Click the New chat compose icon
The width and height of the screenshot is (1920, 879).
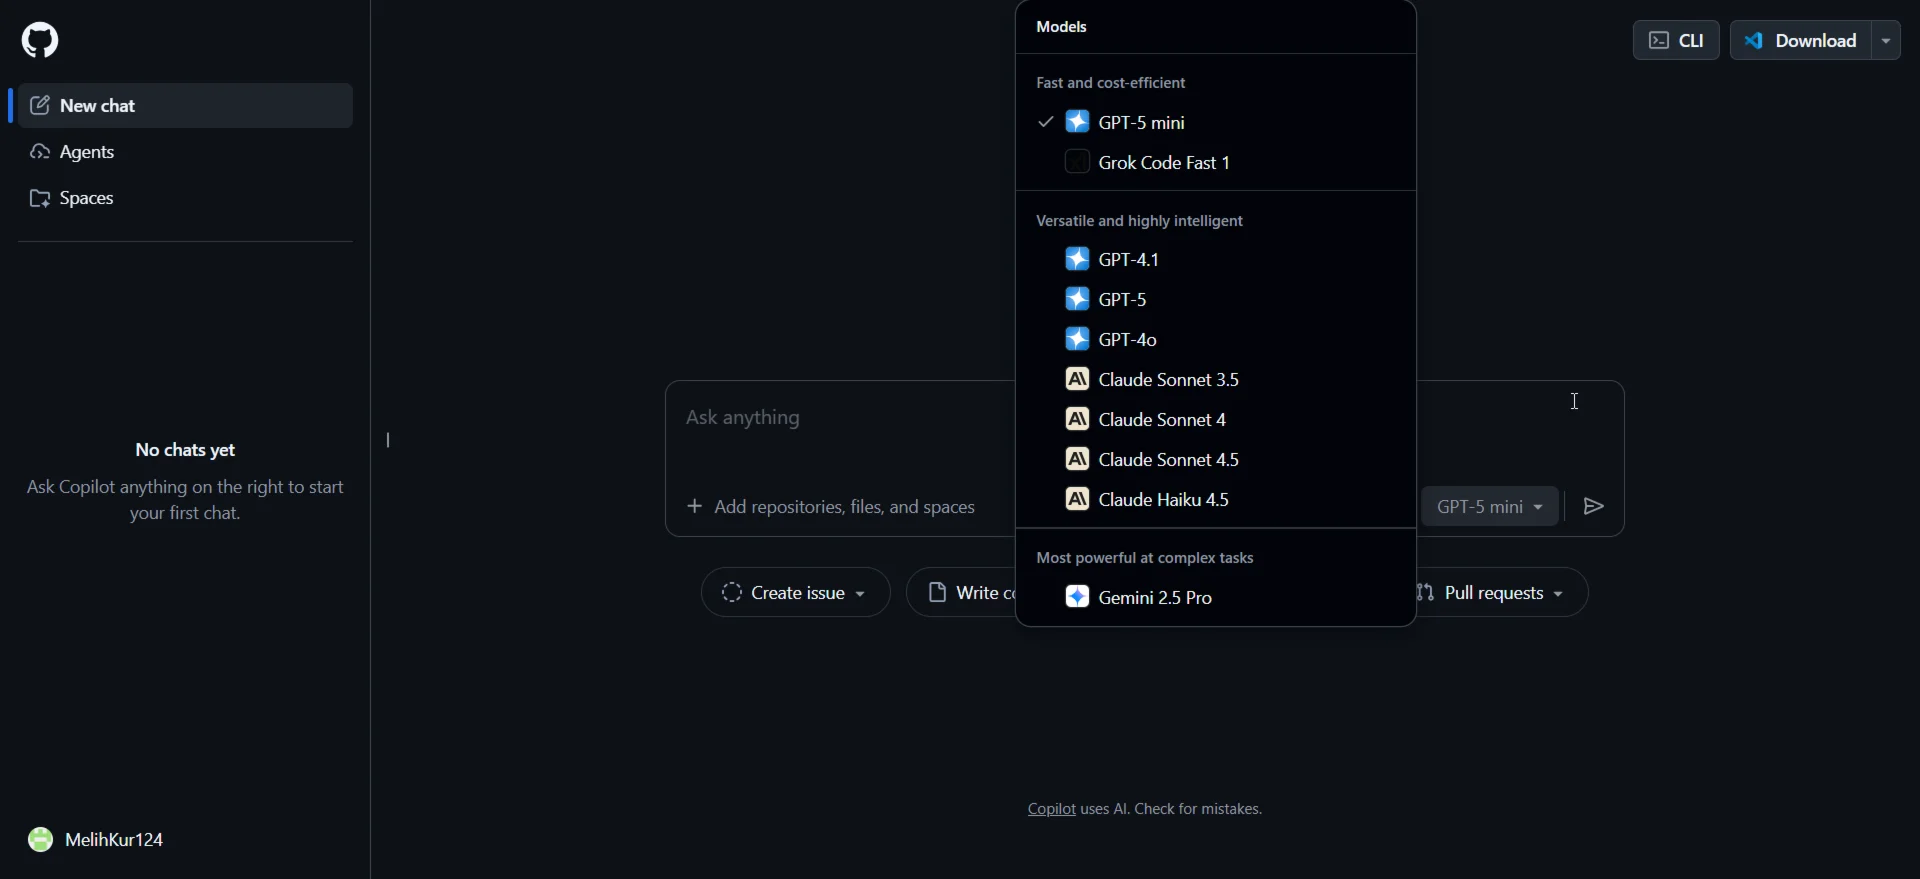point(40,105)
